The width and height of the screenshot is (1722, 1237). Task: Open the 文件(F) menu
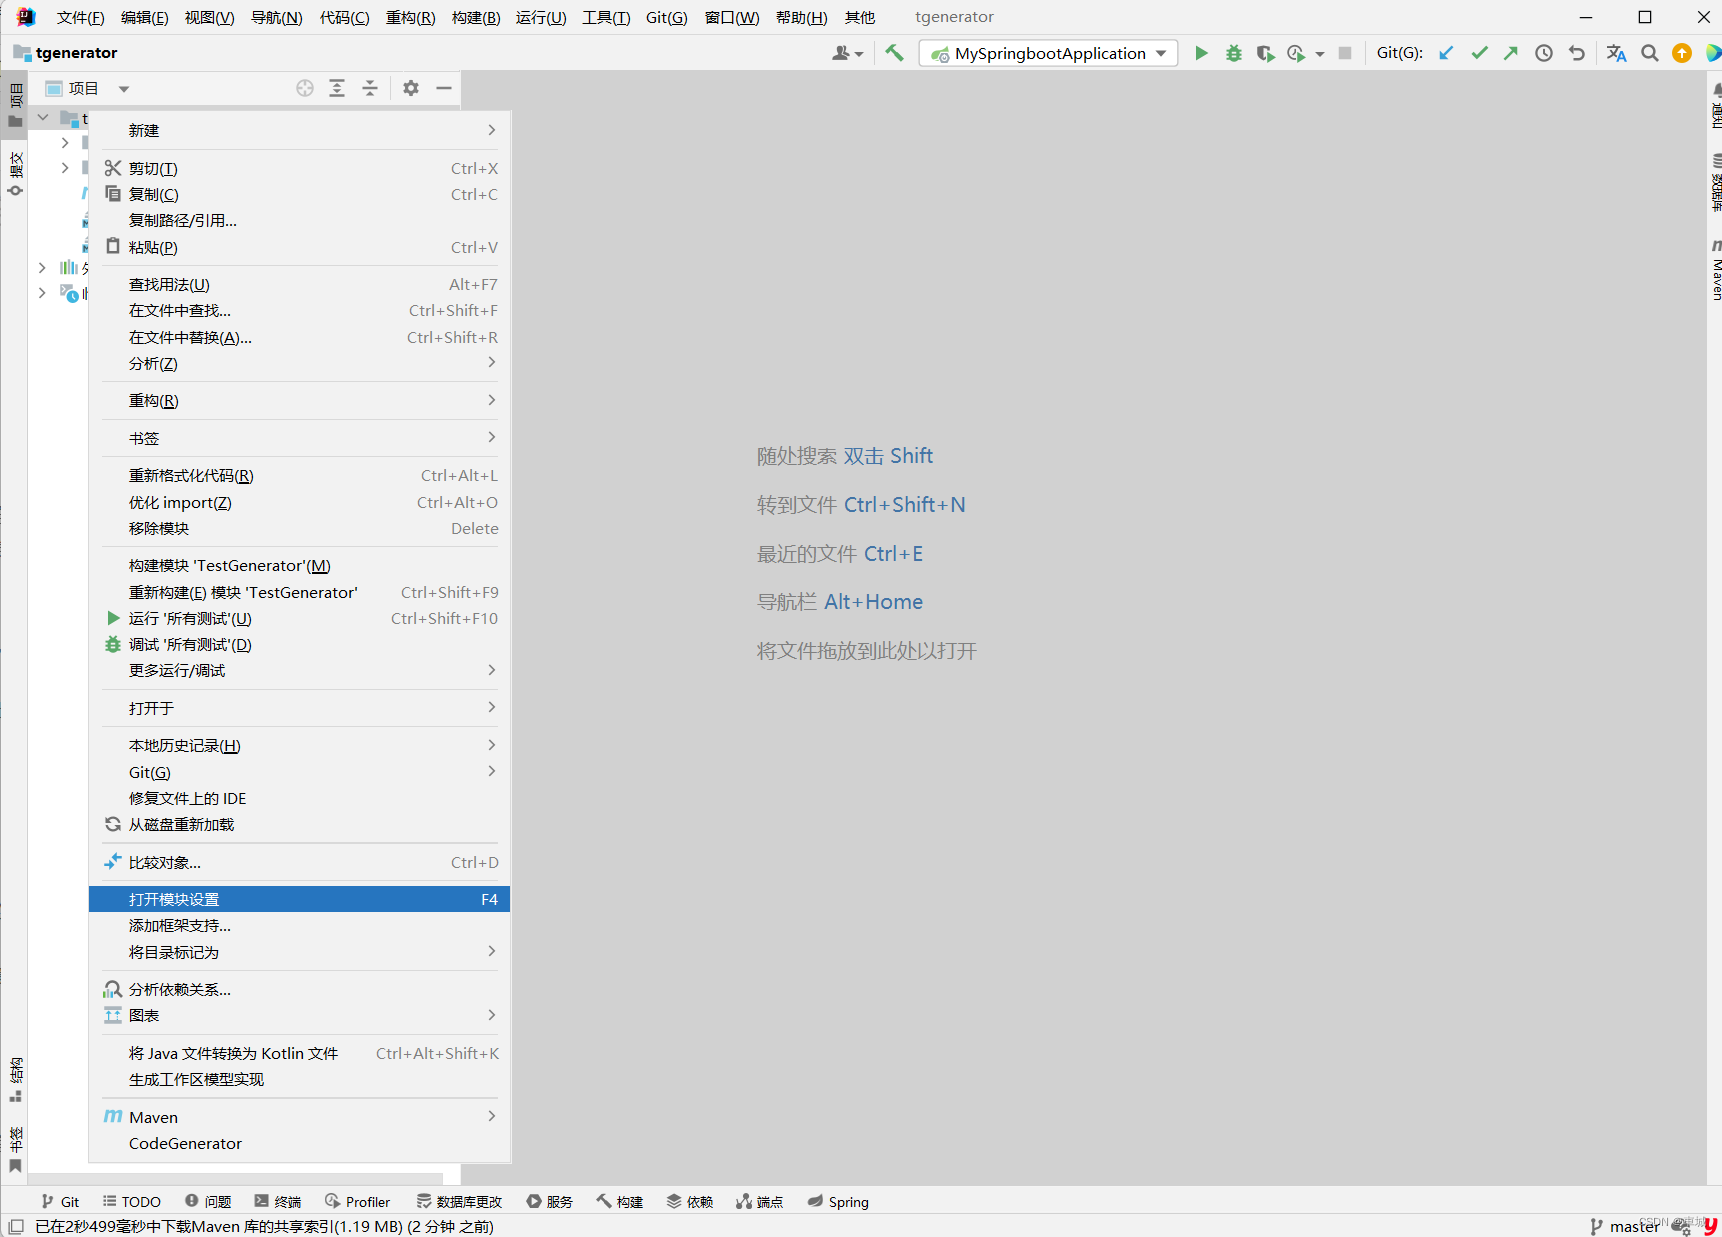80,17
